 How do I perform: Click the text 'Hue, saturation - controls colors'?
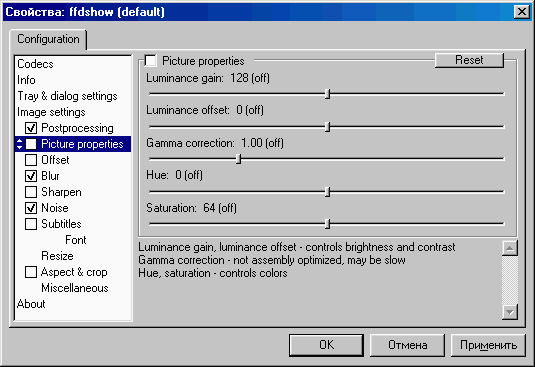[x=213, y=273]
